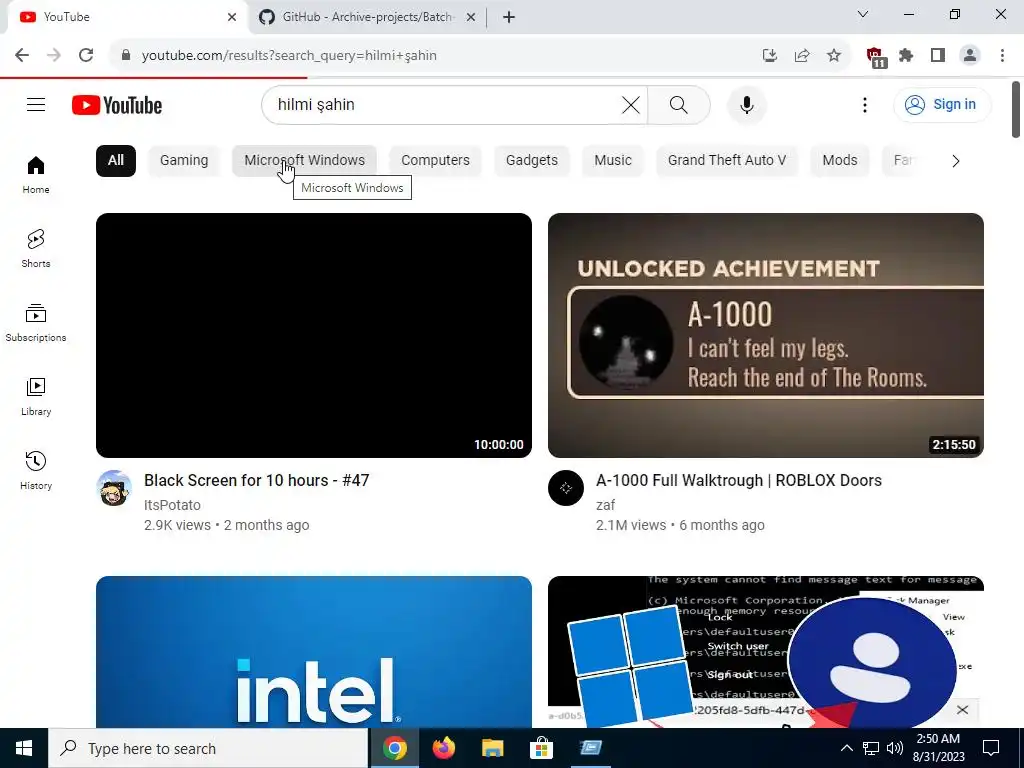Viewport: 1024px width, 768px height.
Task: Select the Computers filter chip
Action: coord(435,161)
